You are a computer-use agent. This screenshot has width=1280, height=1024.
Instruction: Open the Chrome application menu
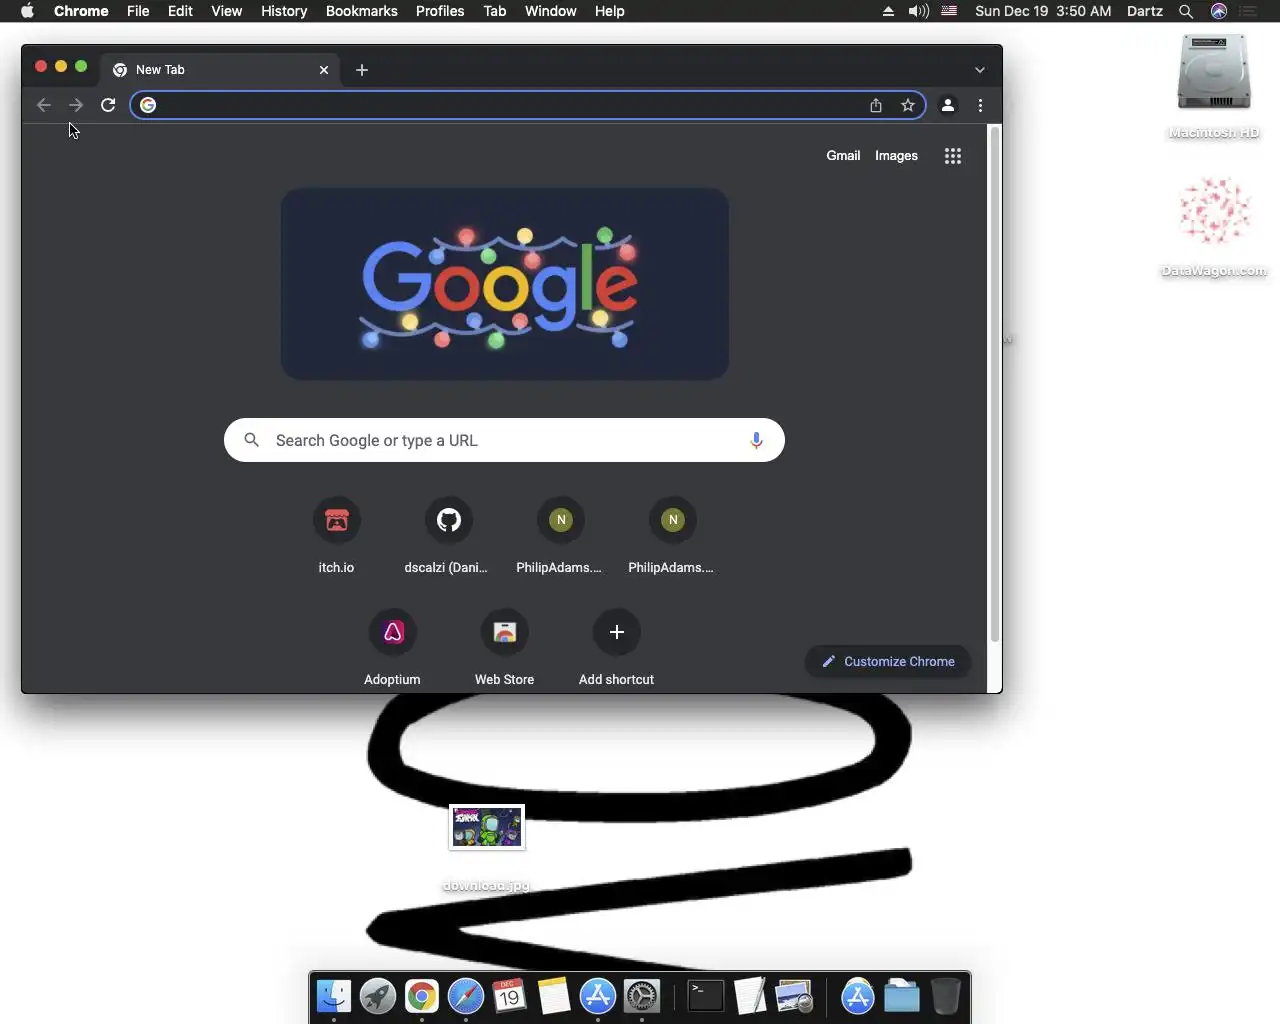pos(81,11)
